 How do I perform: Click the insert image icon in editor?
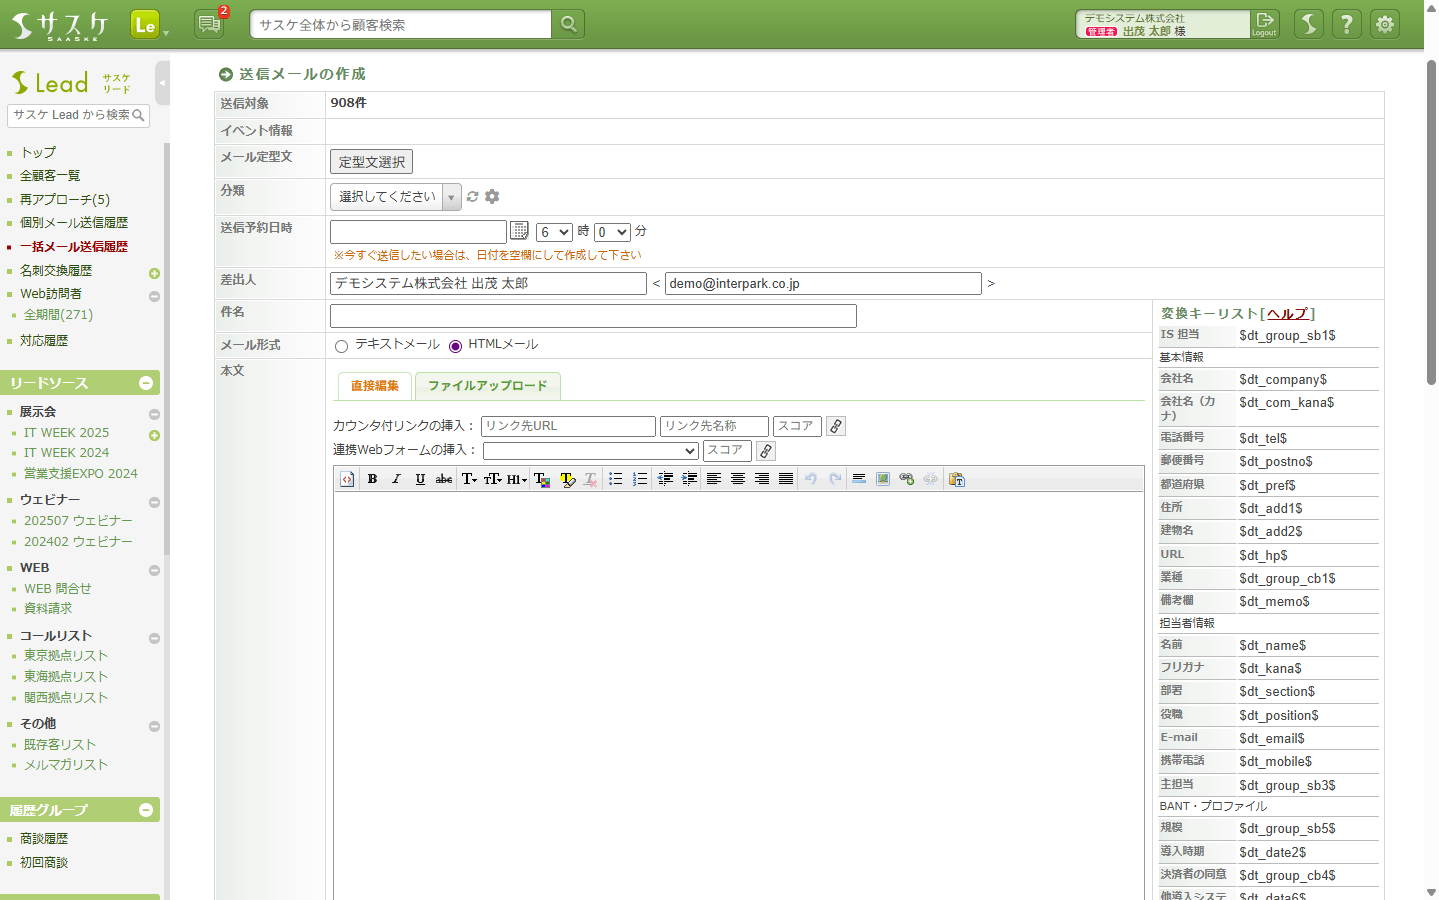pos(883,479)
